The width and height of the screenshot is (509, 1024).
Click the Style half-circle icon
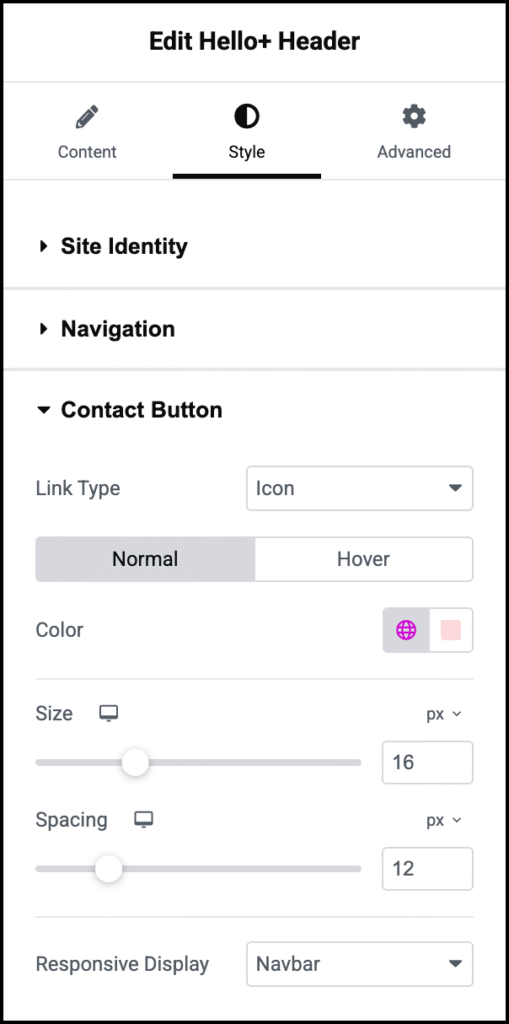[246, 117]
